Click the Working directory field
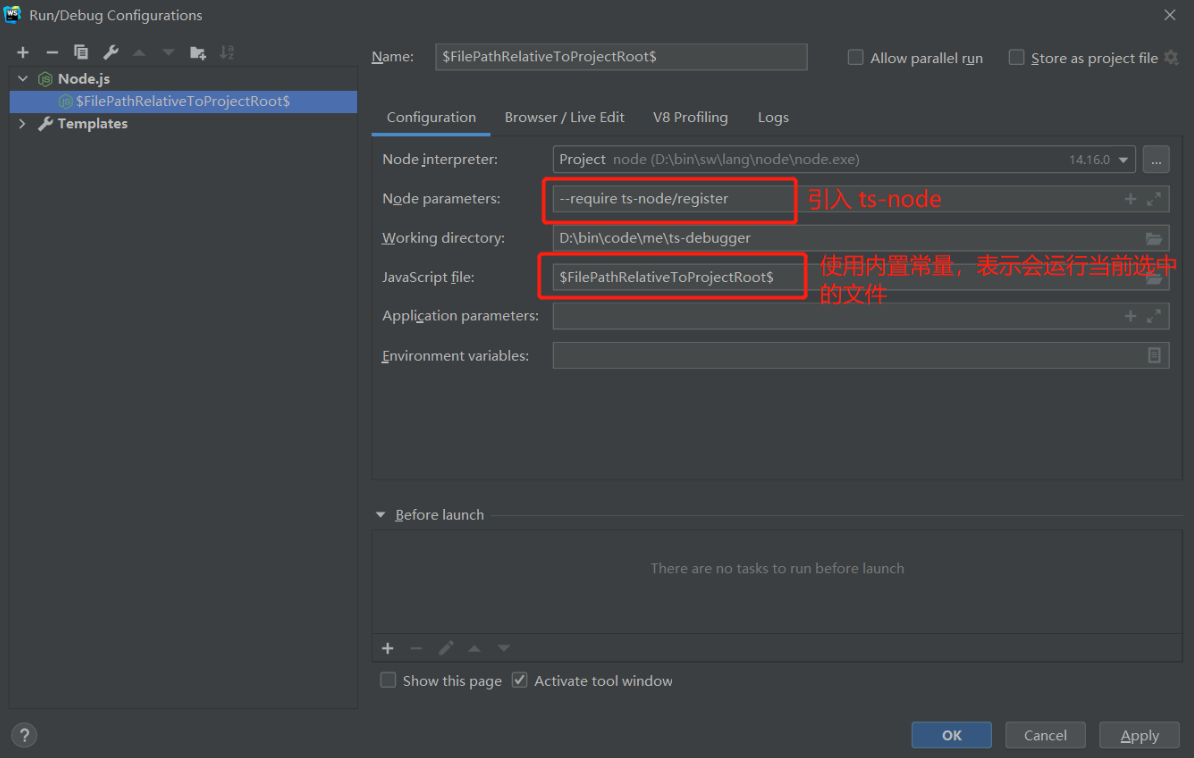The height and width of the screenshot is (758, 1194). [x=850, y=237]
